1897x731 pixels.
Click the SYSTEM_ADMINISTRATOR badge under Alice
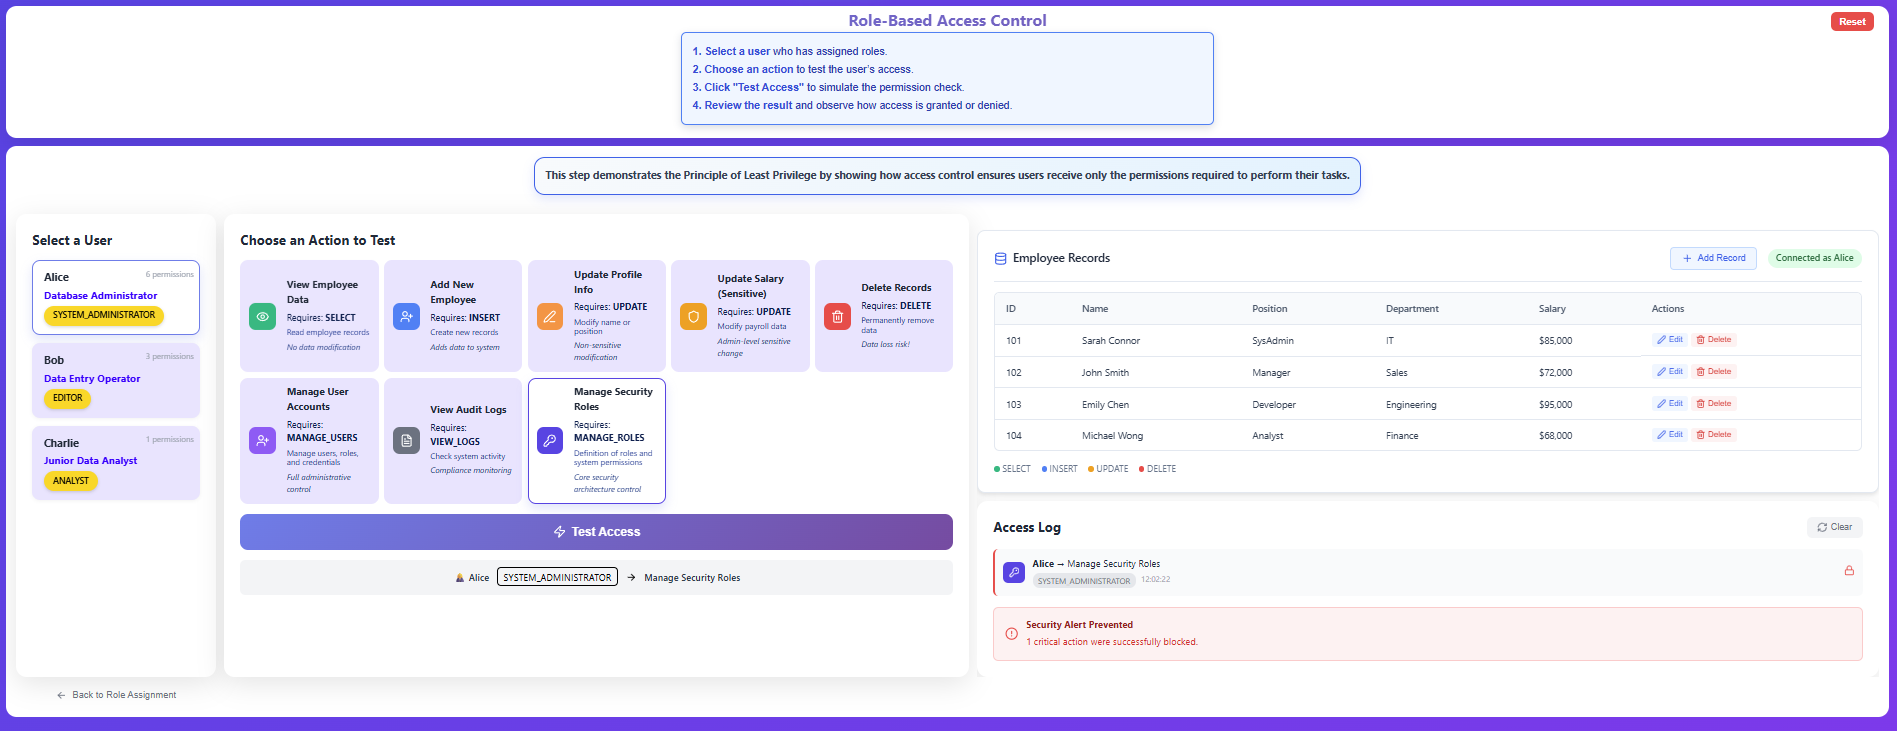(104, 315)
